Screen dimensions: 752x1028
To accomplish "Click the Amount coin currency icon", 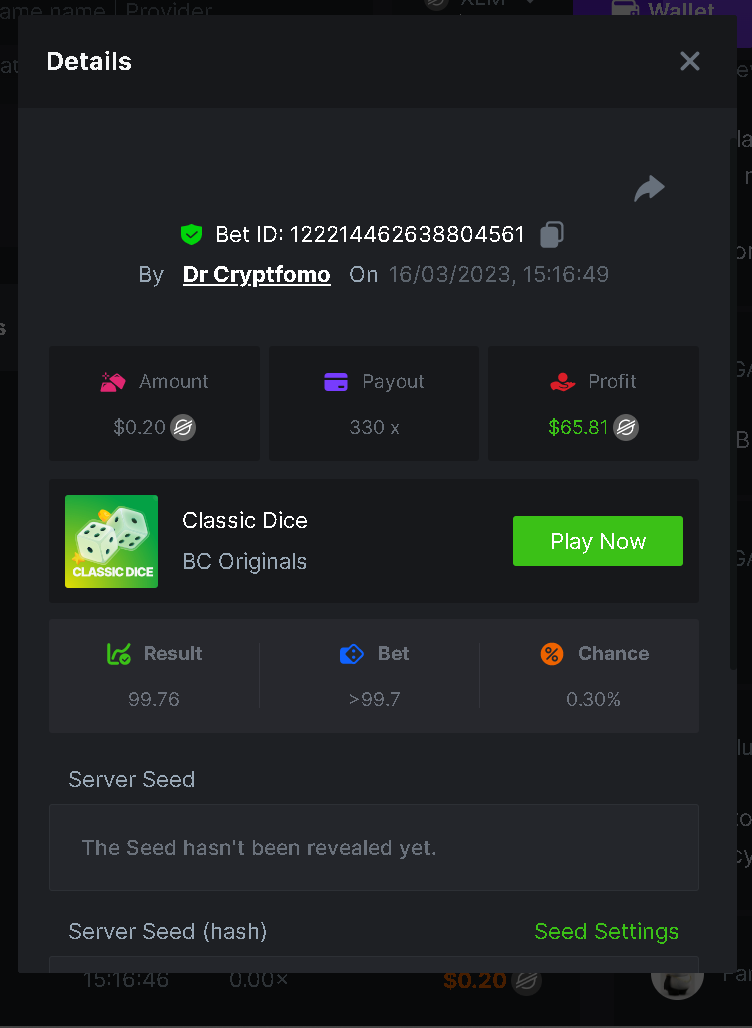I will 183,428.
